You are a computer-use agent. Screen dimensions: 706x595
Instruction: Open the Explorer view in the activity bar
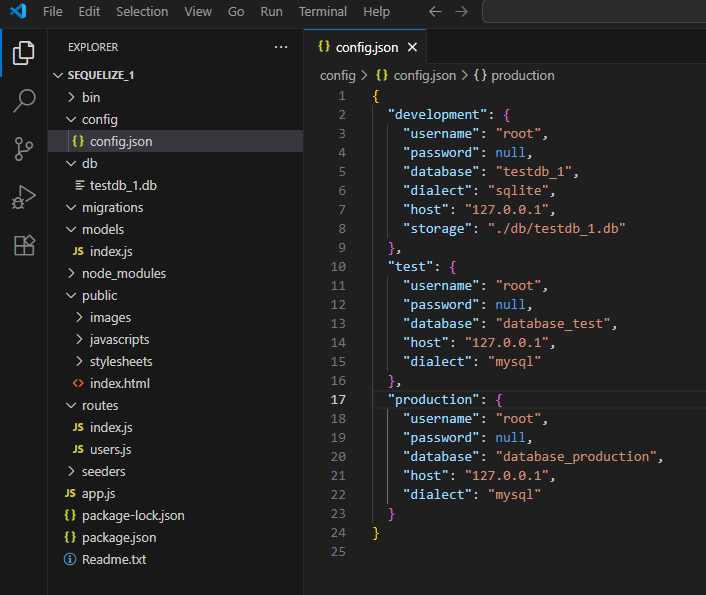click(x=23, y=53)
